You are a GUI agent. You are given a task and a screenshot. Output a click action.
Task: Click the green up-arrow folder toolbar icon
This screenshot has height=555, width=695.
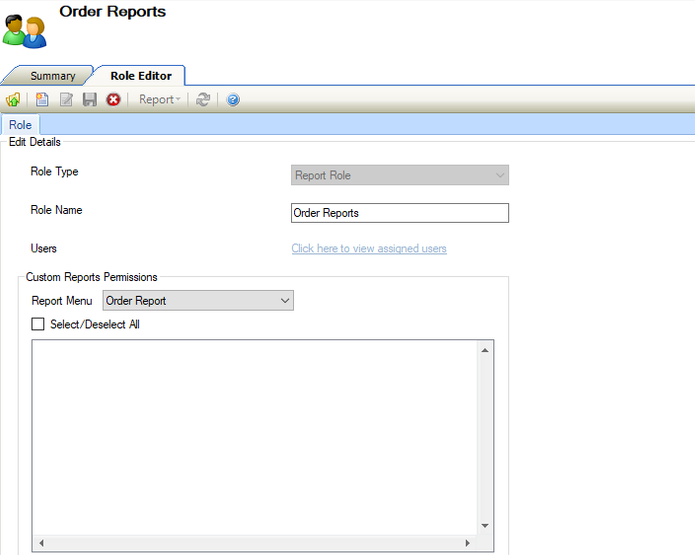coord(13,100)
